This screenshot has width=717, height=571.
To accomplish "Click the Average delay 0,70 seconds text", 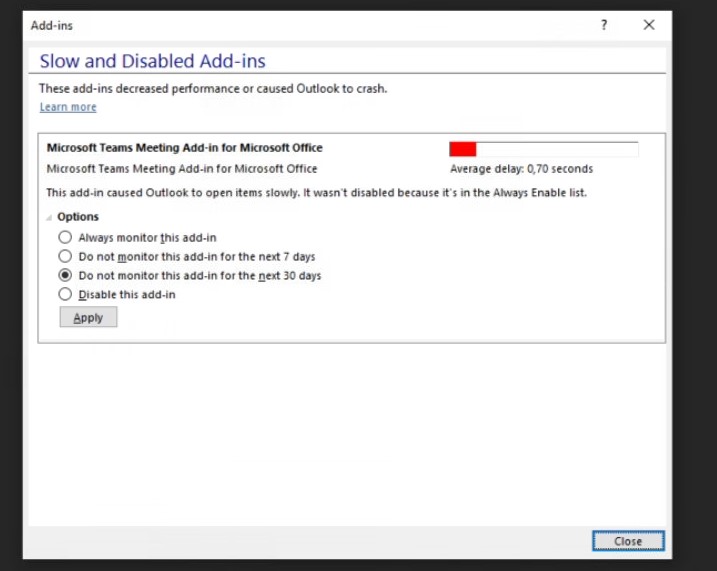I will point(521,169).
